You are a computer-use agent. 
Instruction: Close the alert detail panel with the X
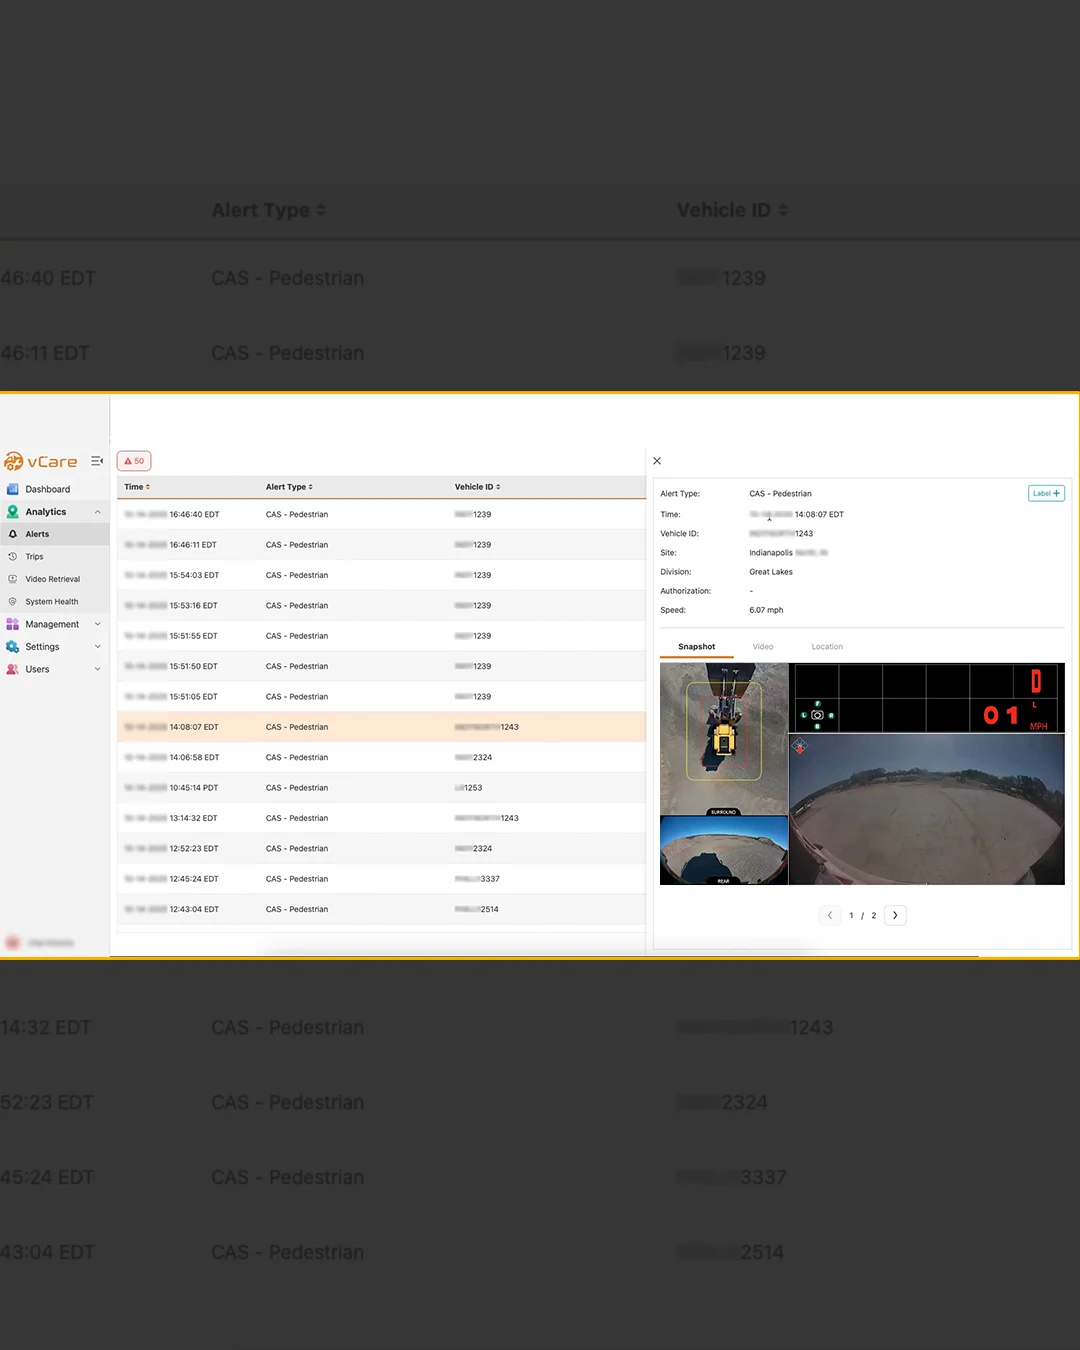click(x=657, y=461)
